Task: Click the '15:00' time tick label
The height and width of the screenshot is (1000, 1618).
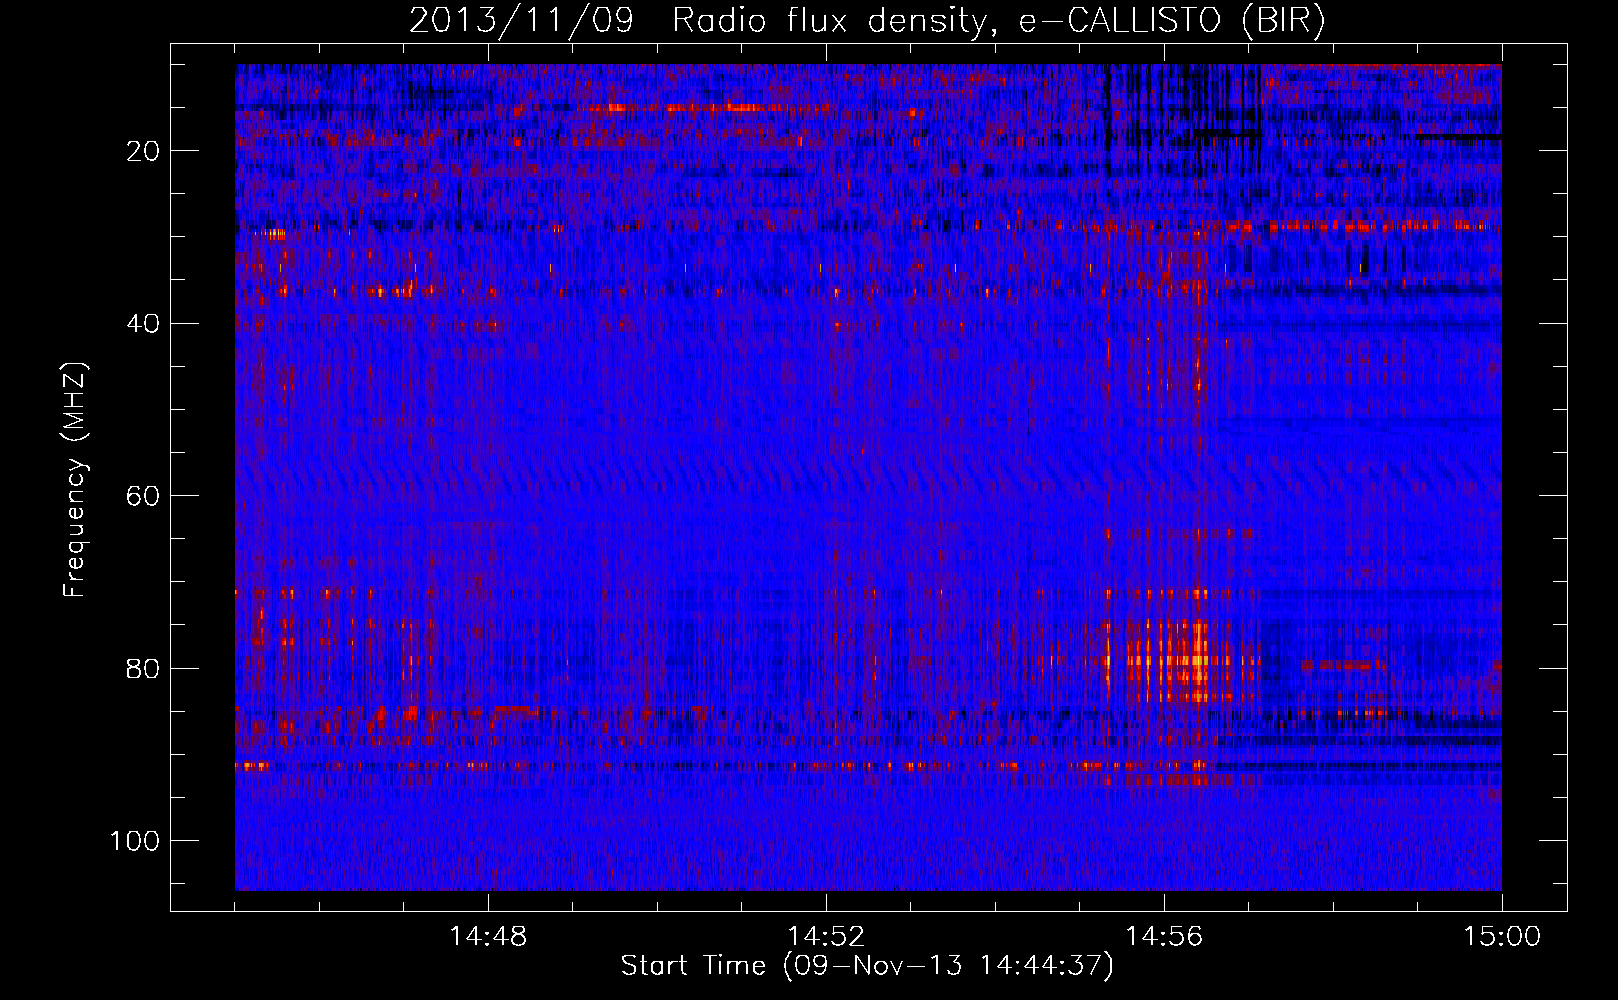Action: tap(1502, 937)
